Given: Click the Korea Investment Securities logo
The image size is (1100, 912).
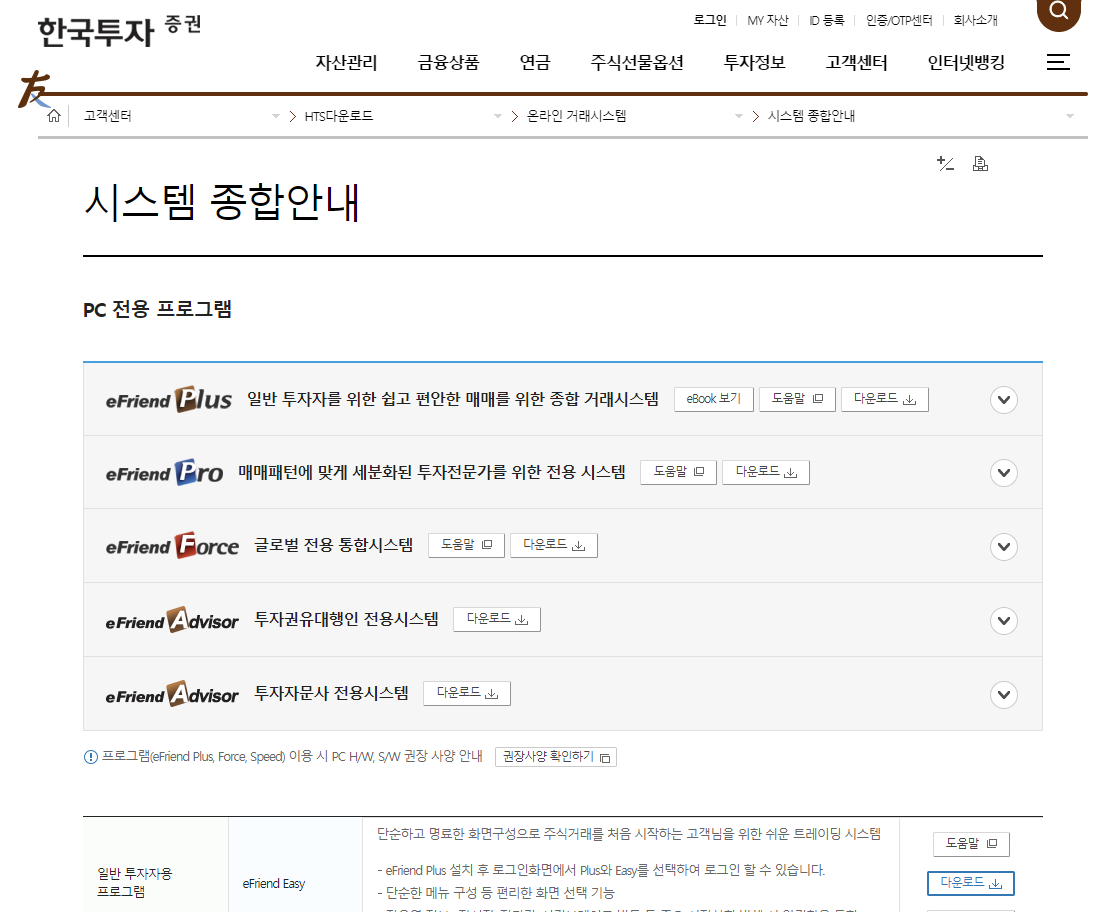Looking at the screenshot, I should click(x=119, y=32).
